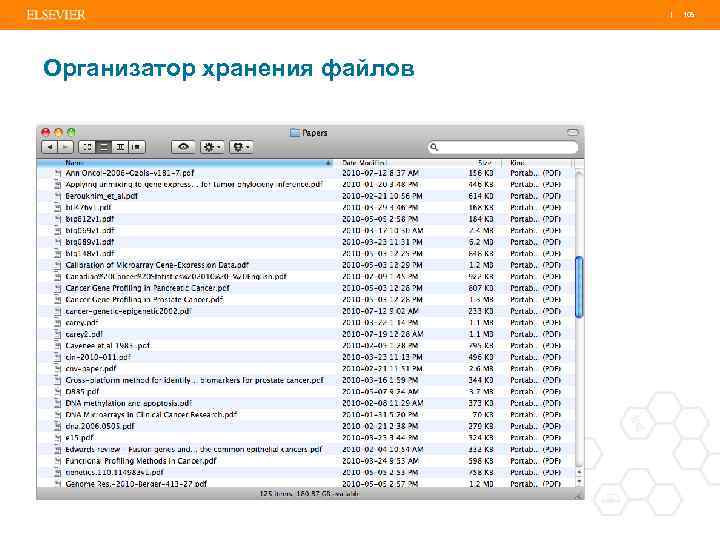Screen dimensions: 720x540
Task: Switch to list view in Finder toolbar
Action: pyautogui.click(x=104, y=147)
